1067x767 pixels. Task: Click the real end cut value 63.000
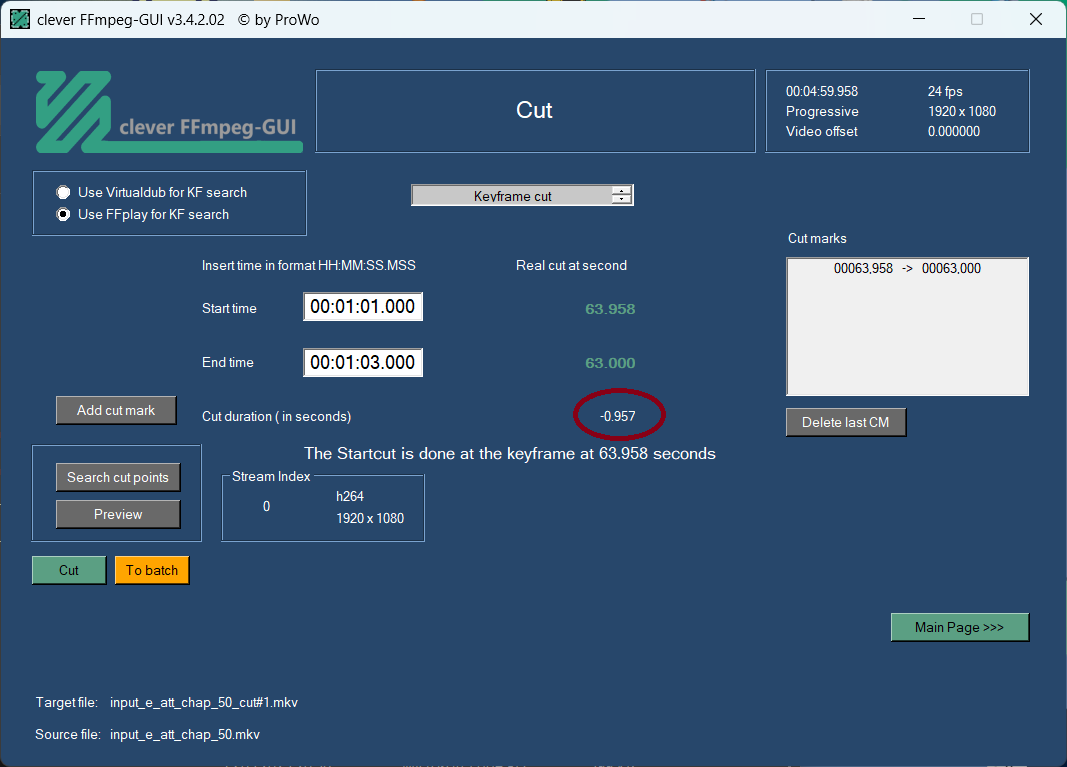point(610,363)
